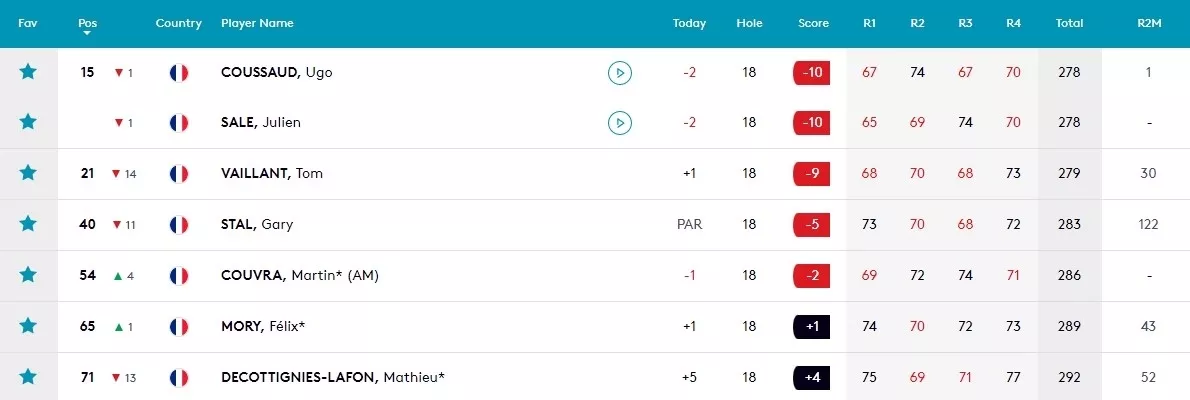Click star icon for Decottignies-Lafon, Mathieu
The width and height of the screenshot is (1190, 400).
(x=28, y=376)
